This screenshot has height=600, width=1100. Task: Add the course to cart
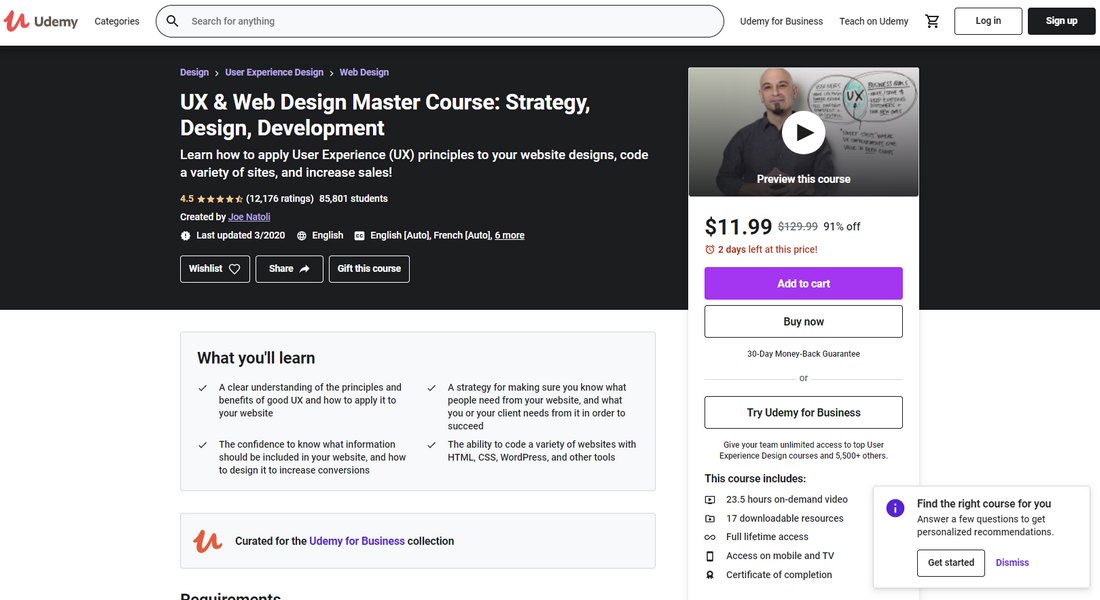point(803,284)
